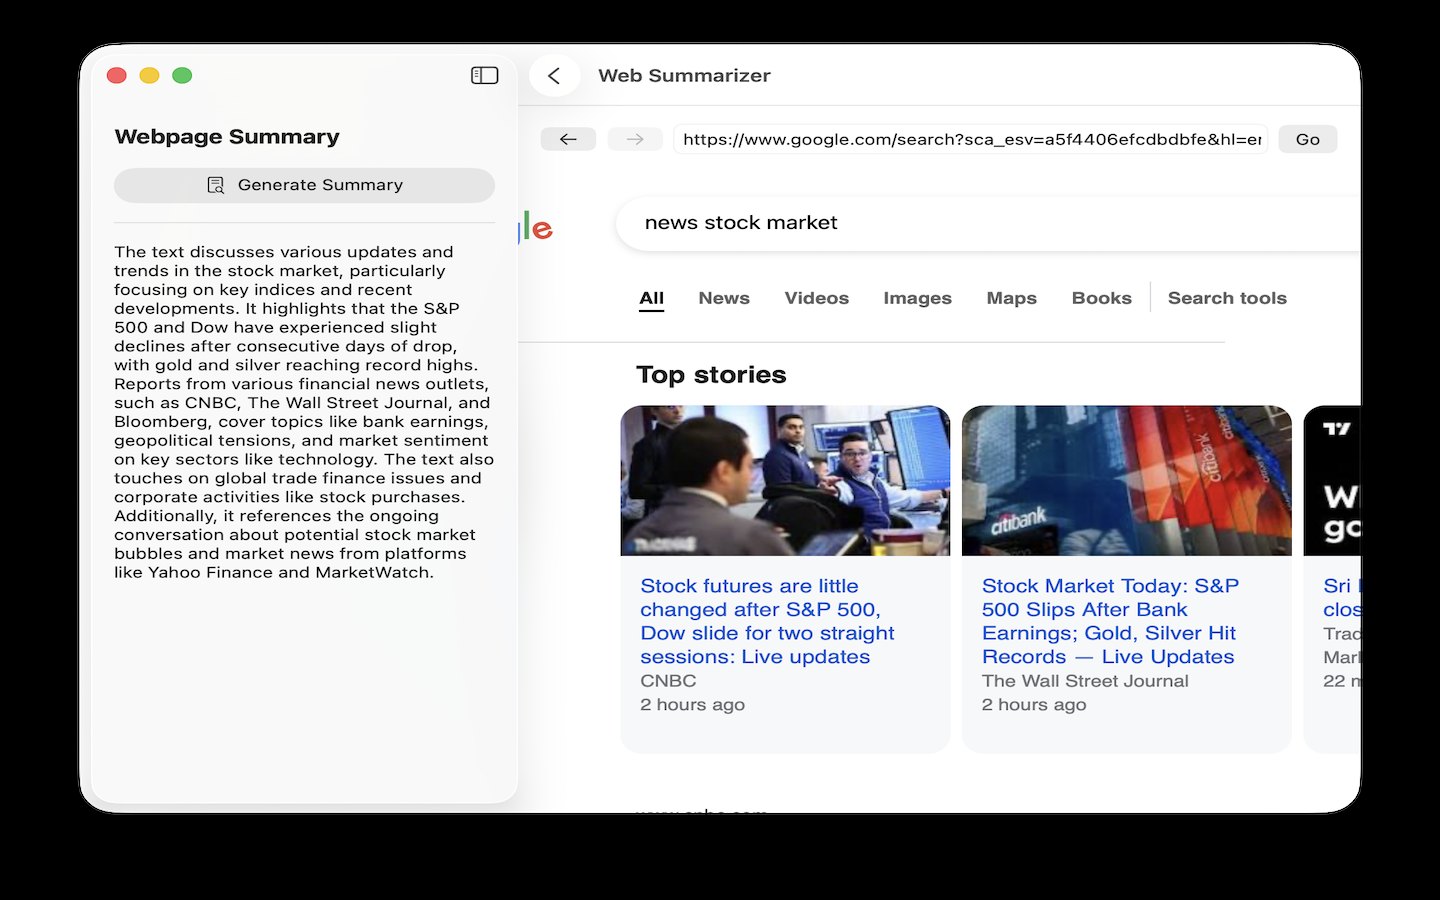Click the generated summary paragraph text
The height and width of the screenshot is (900, 1440).
pos(304,412)
